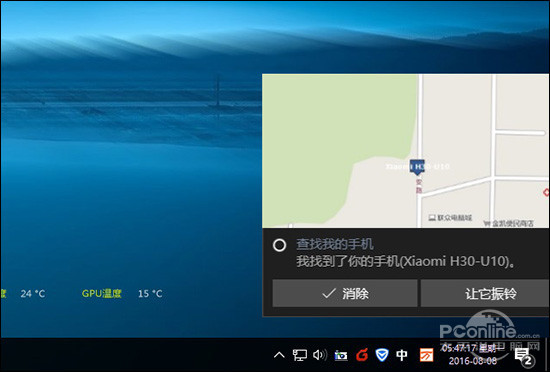
Task: Click 查找我的手机 notification title
Action: pos(335,244)
